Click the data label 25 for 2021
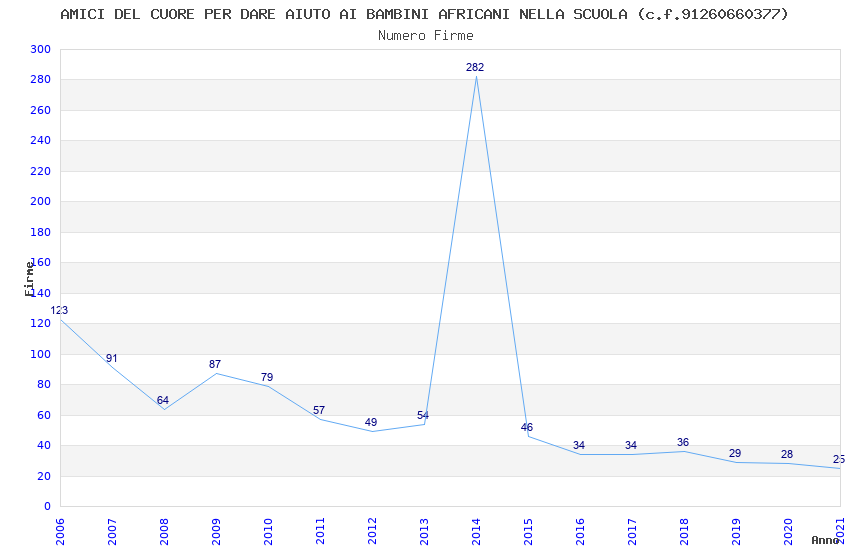The image size is (850, 550). [x=839, y=460]
